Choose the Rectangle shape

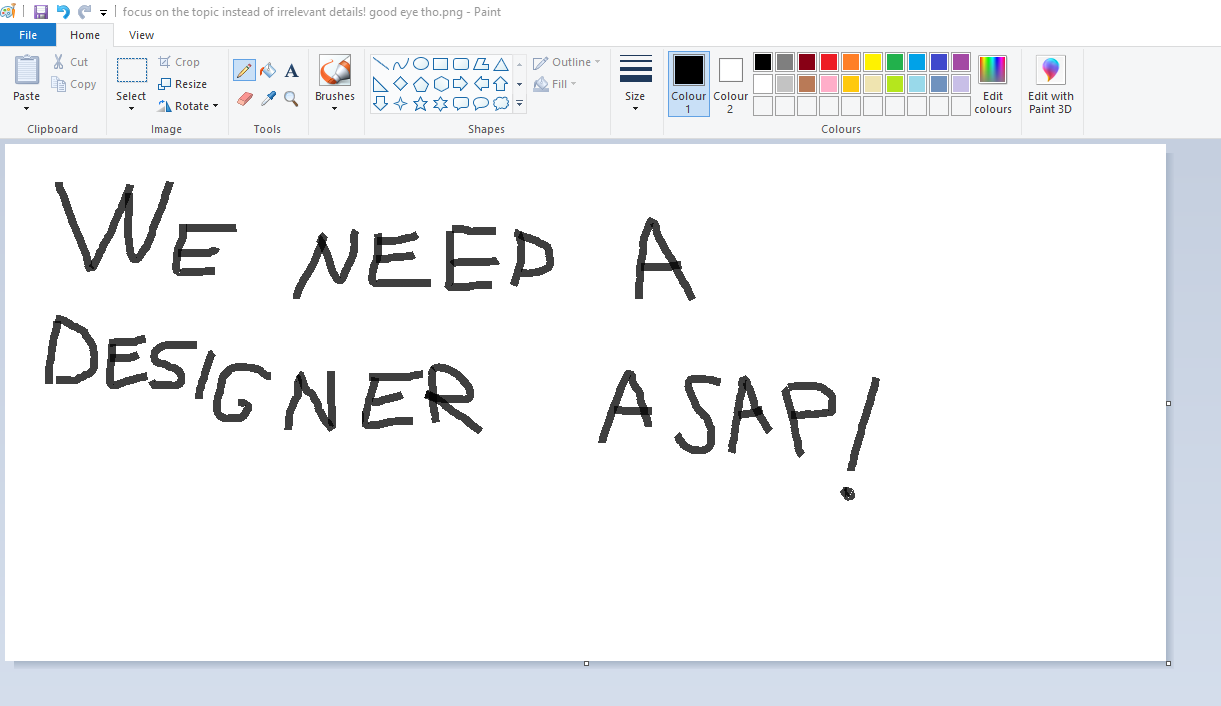[441, 64]
